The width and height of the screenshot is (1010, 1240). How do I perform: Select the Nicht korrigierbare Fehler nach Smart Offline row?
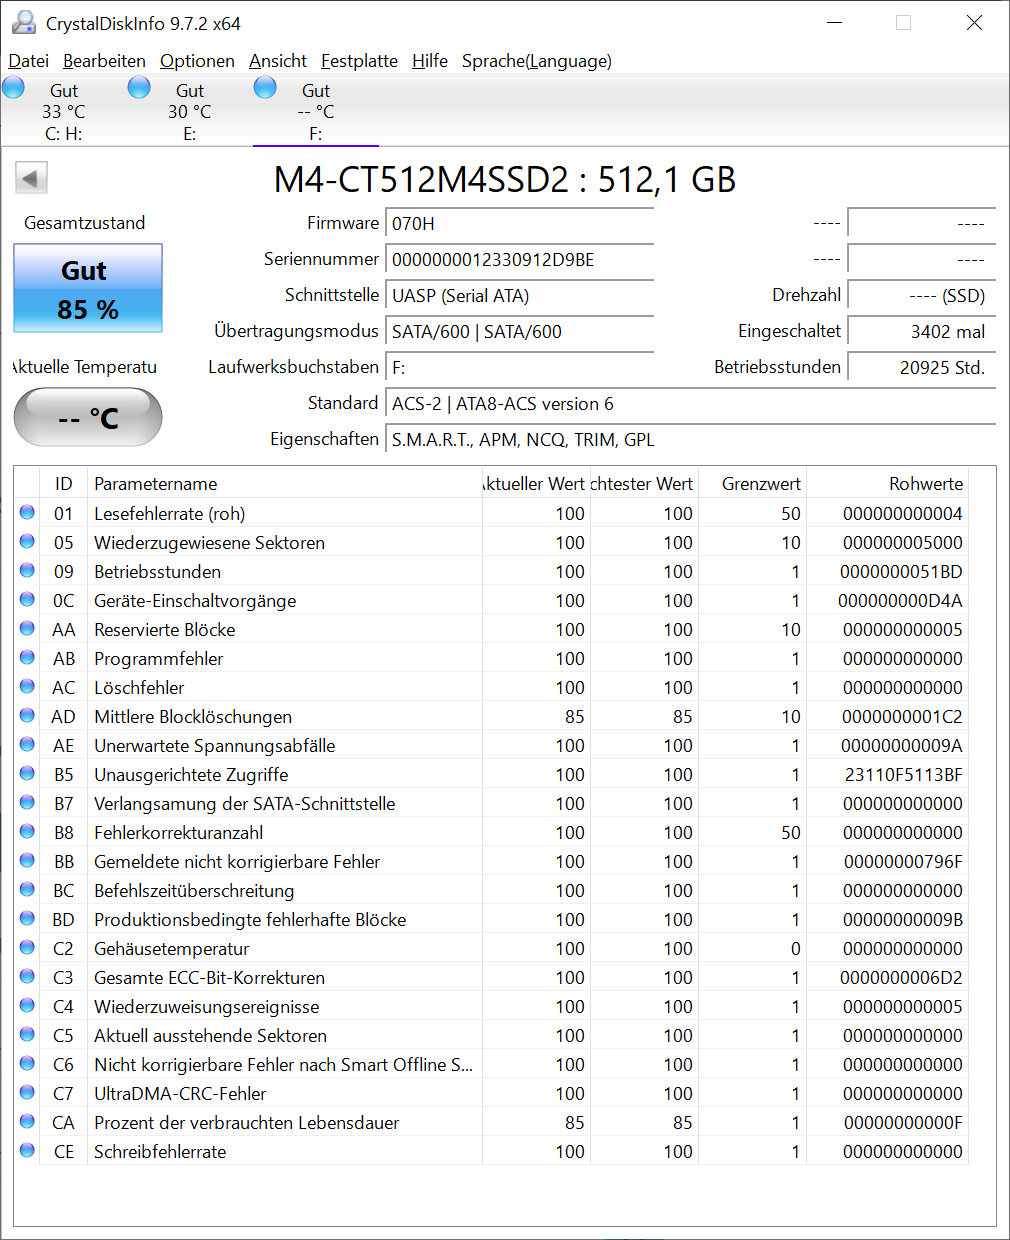click(x=491, y=1064)
